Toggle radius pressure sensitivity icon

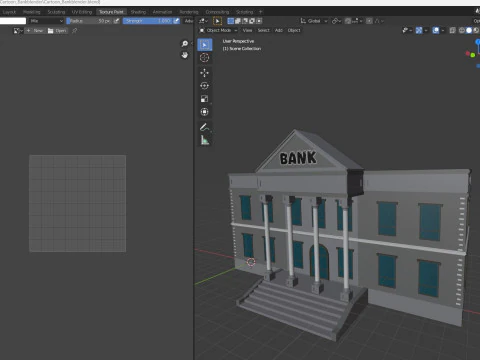[x=116, y=21]
